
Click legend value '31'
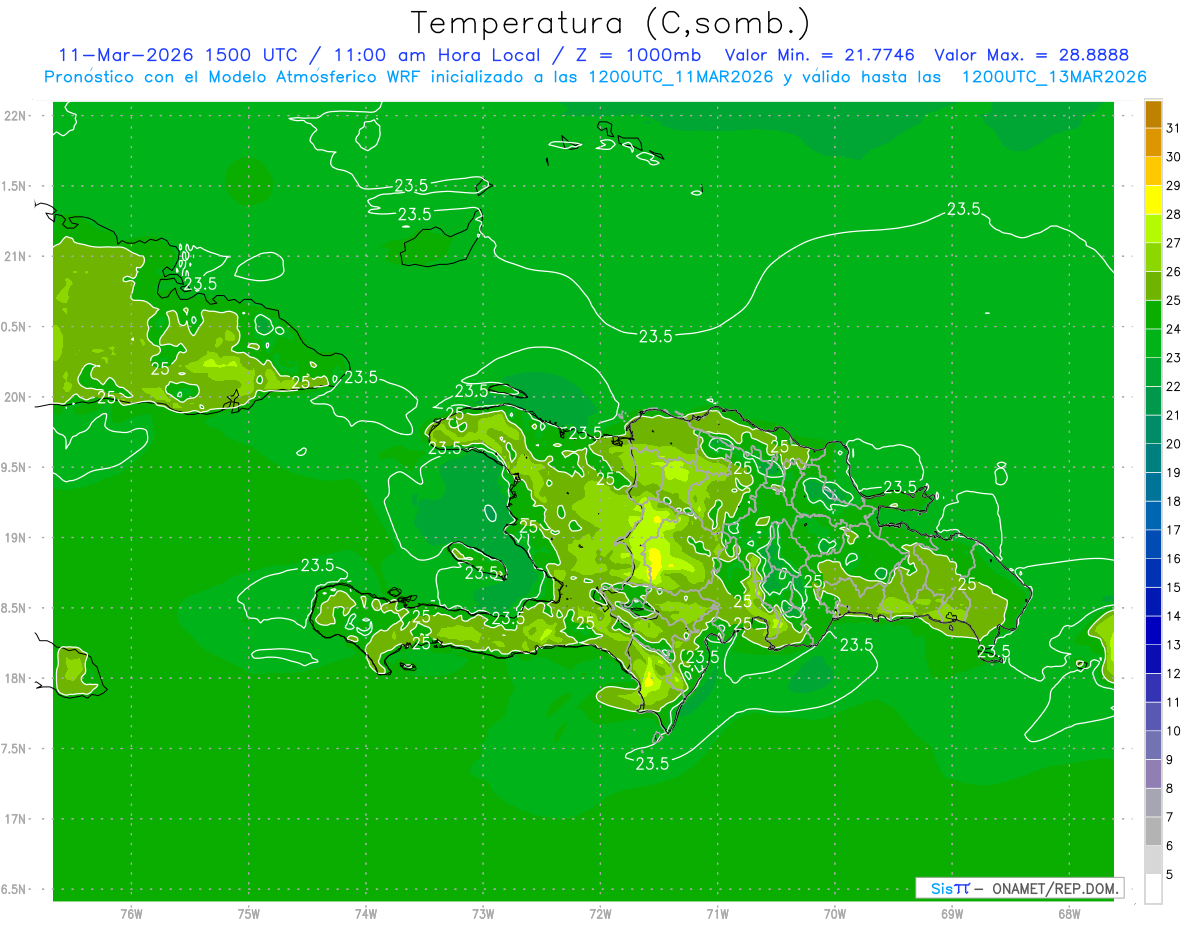1173,128
